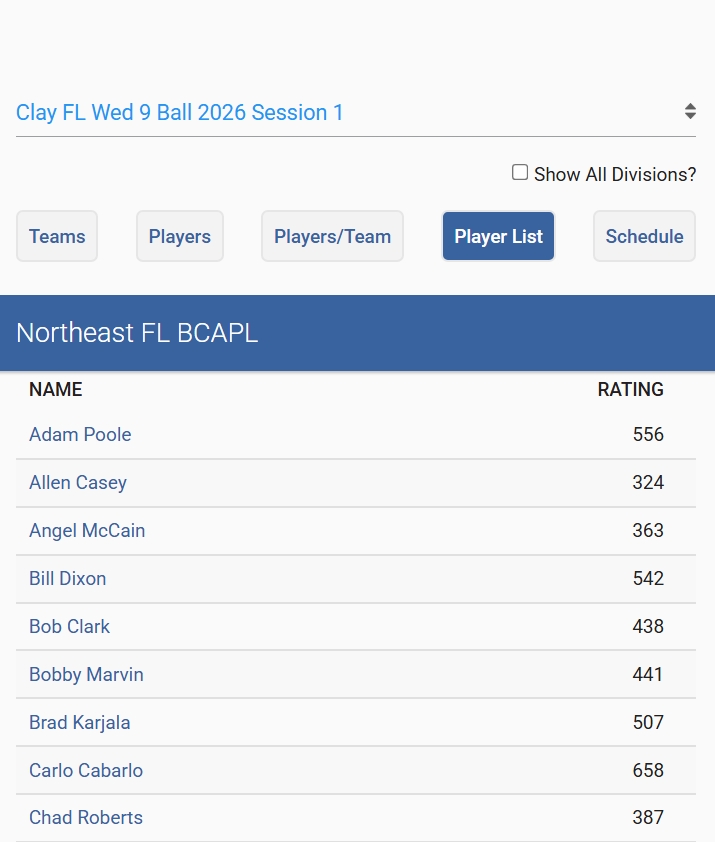Open the Players tab

tap(180, 237)
